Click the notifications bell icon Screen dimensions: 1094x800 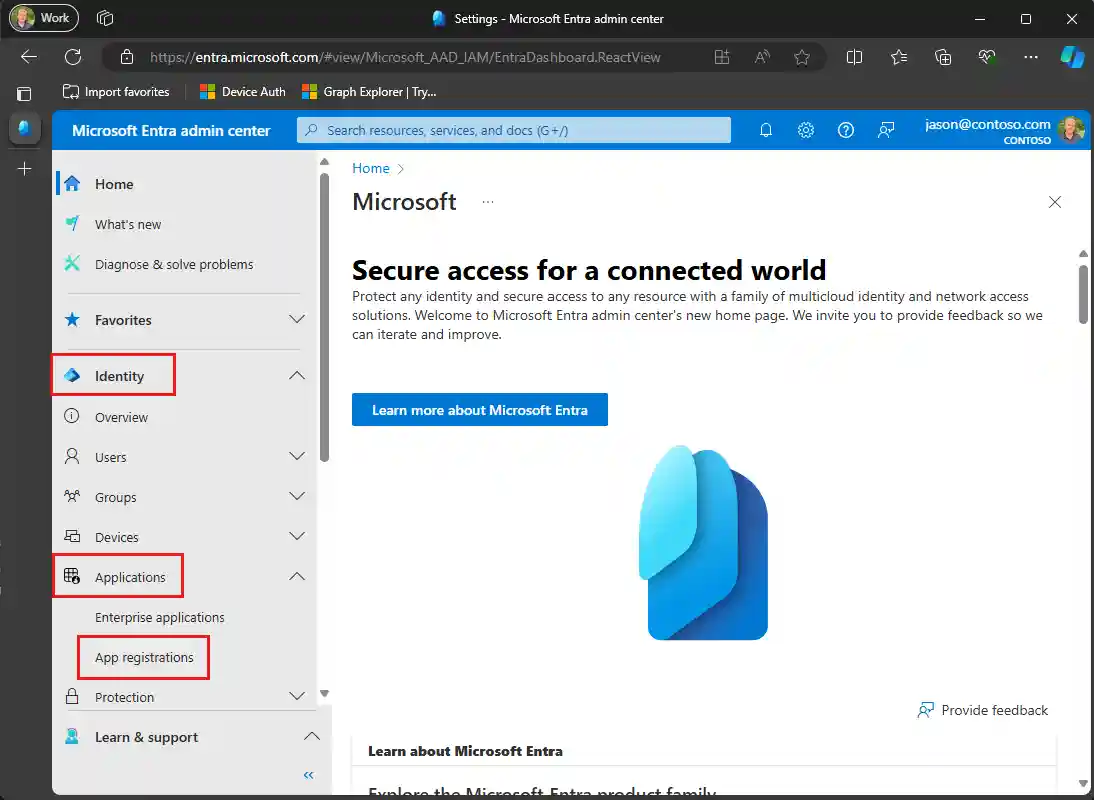coord(766,130)
